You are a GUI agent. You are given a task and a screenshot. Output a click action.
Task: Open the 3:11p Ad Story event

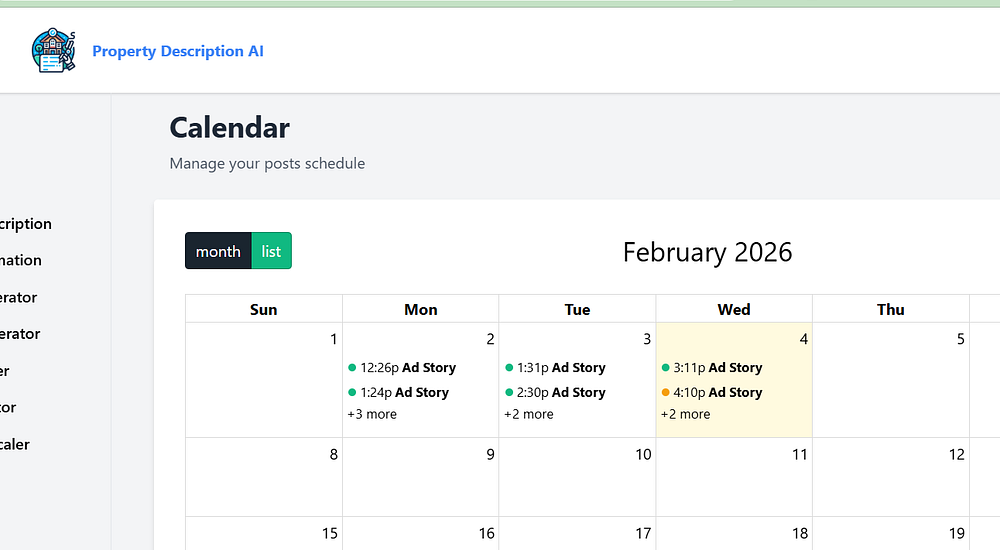718,368
